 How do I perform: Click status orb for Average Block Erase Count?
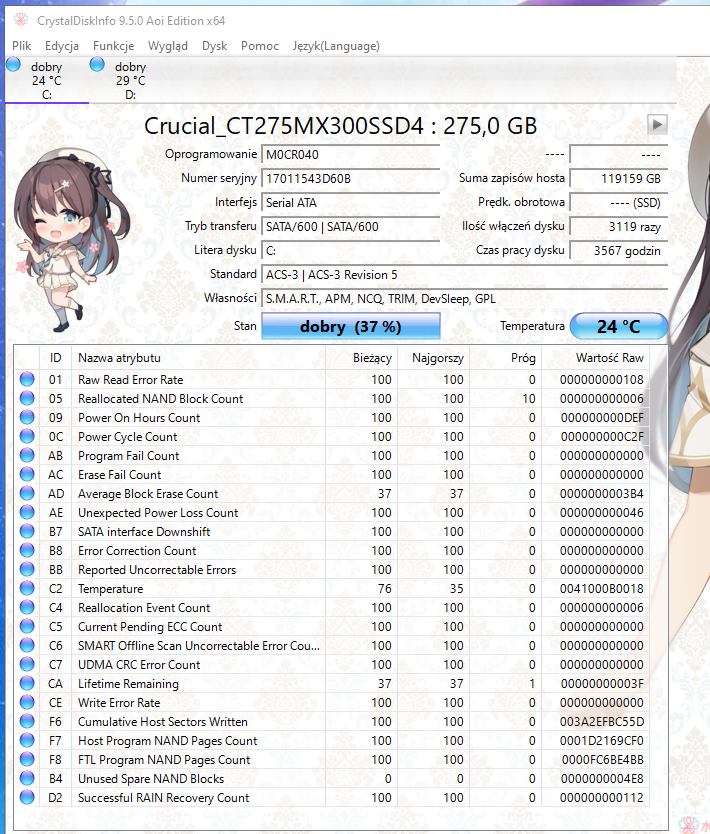pos(27,494)
